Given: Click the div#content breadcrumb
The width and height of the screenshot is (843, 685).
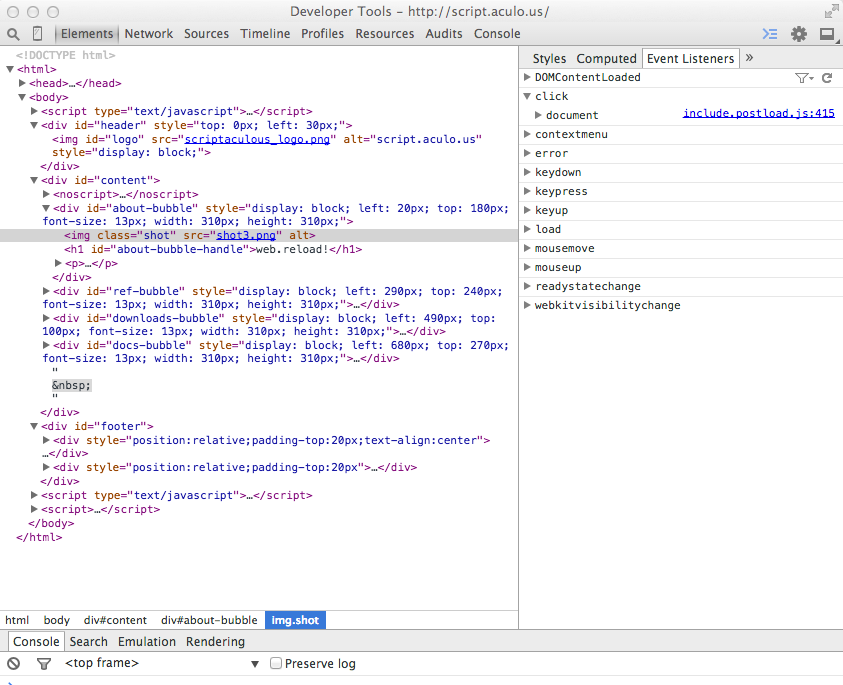Looking at the screenshot, I should (x=115, y=620).
